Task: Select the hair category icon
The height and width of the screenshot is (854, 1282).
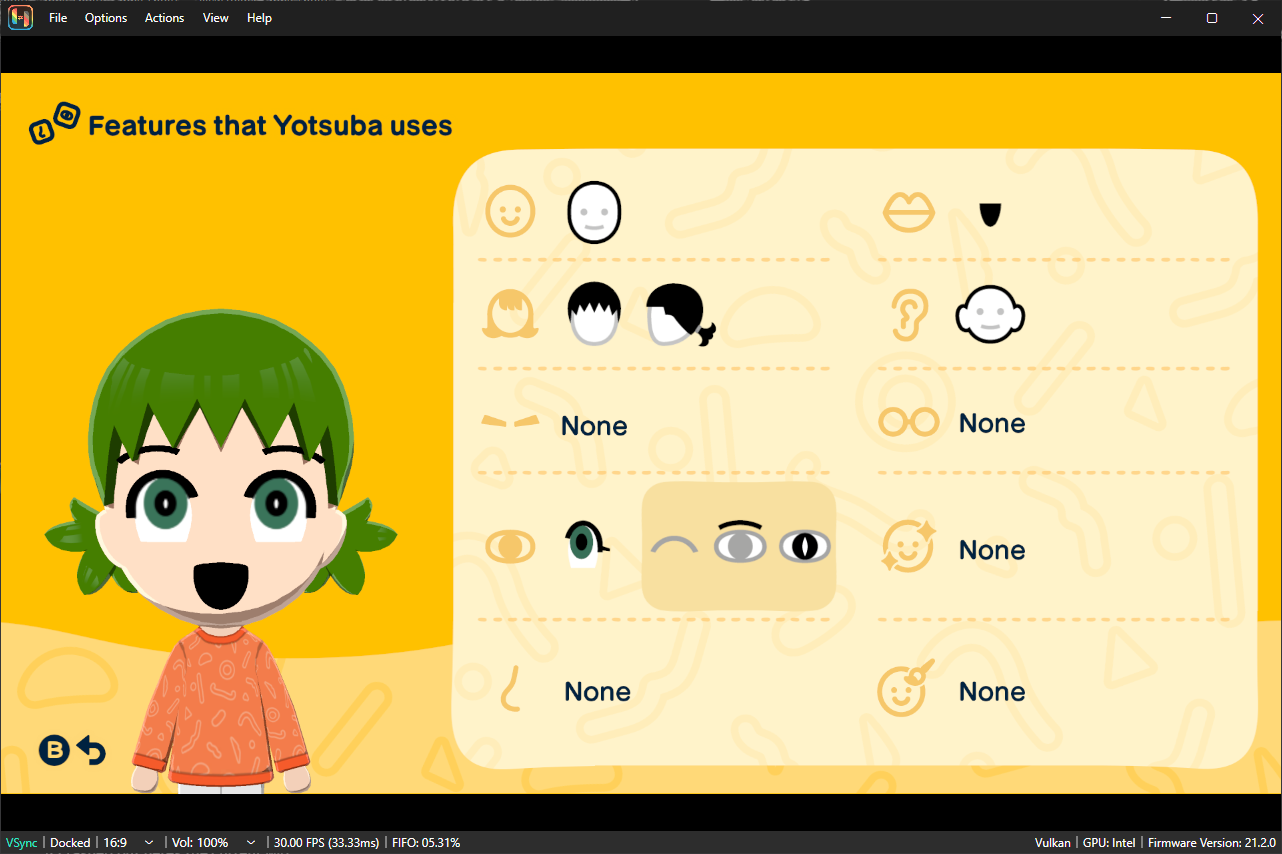Action: [511, 314]
